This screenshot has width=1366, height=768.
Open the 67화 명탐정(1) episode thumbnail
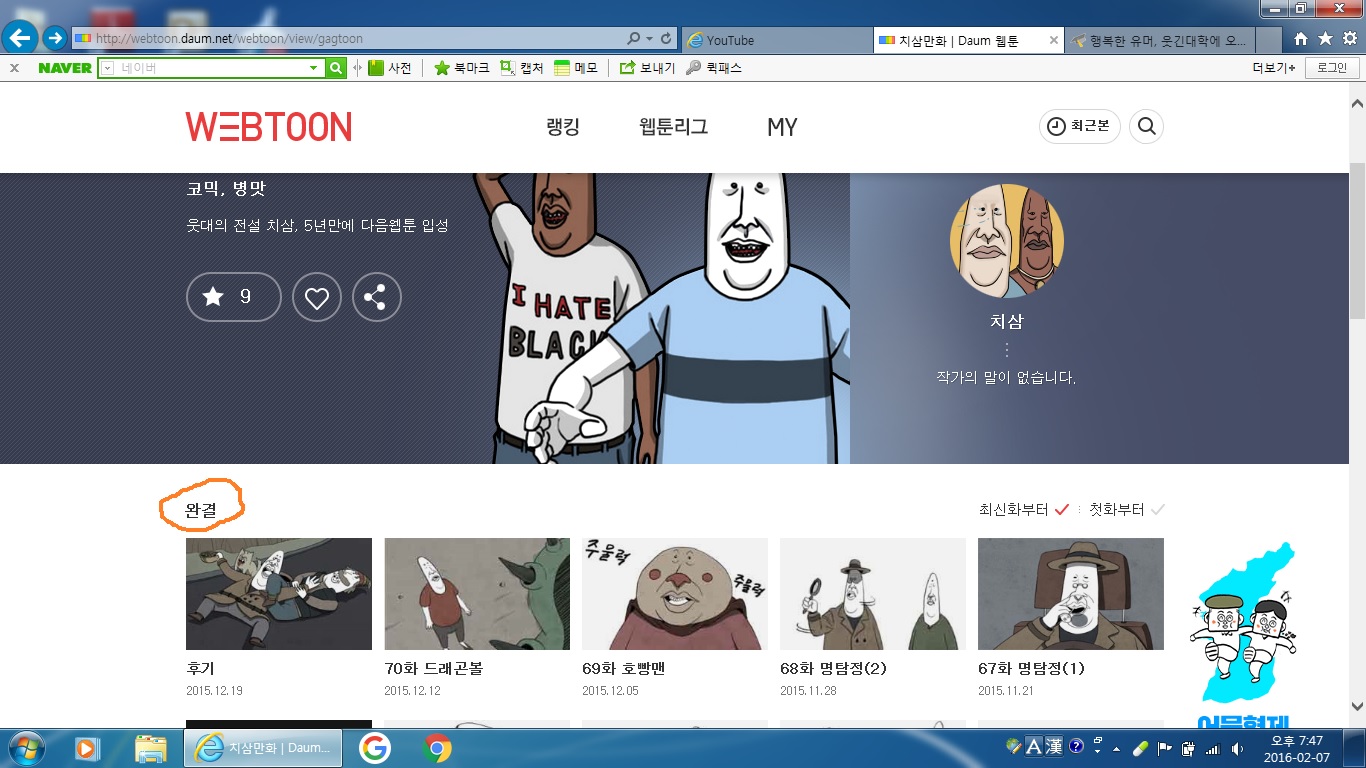(1071, 594)
